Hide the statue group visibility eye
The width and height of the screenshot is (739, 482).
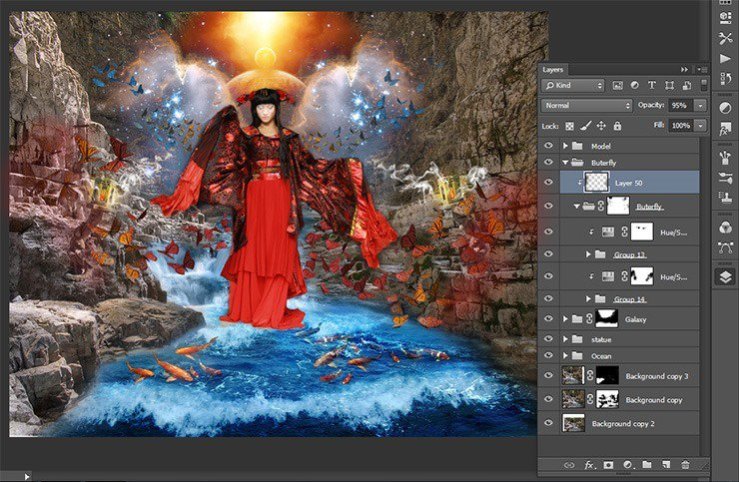click(549, 339)
